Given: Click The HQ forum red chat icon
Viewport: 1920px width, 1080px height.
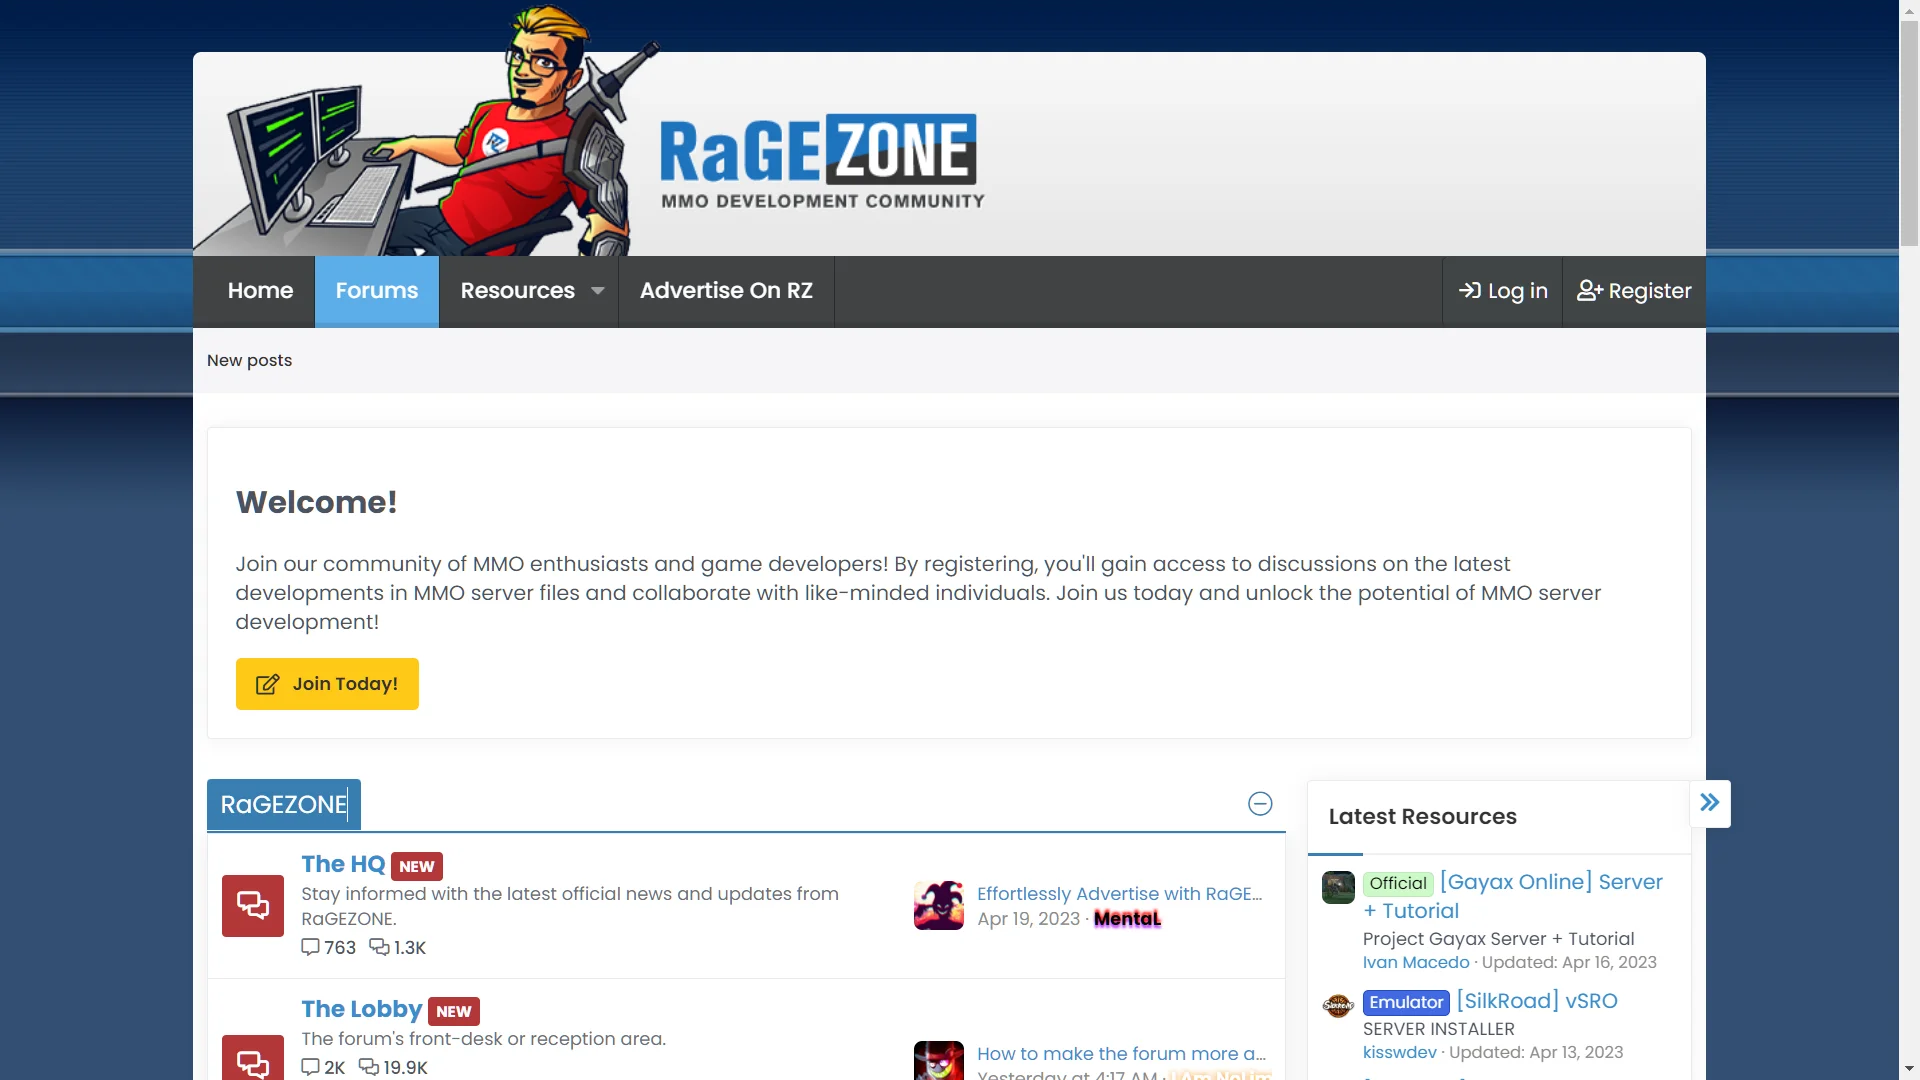Looking at the screenshot, I should pos(253,906).
